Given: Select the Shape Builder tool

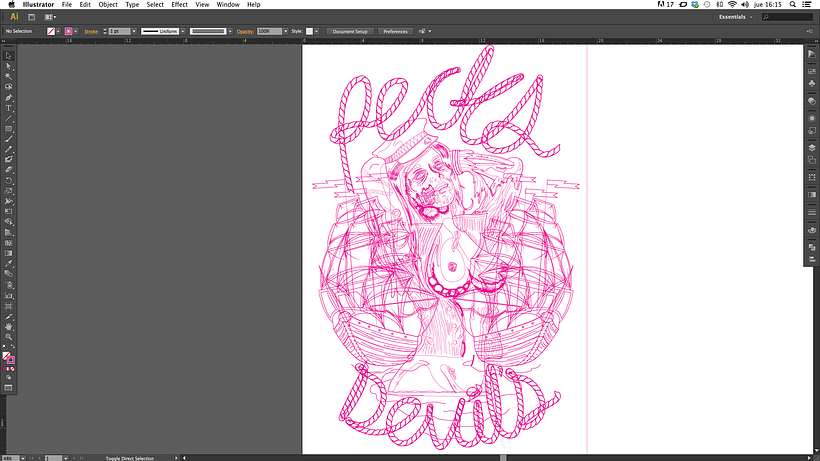Looking at the screenshot, I should (8, 222).
